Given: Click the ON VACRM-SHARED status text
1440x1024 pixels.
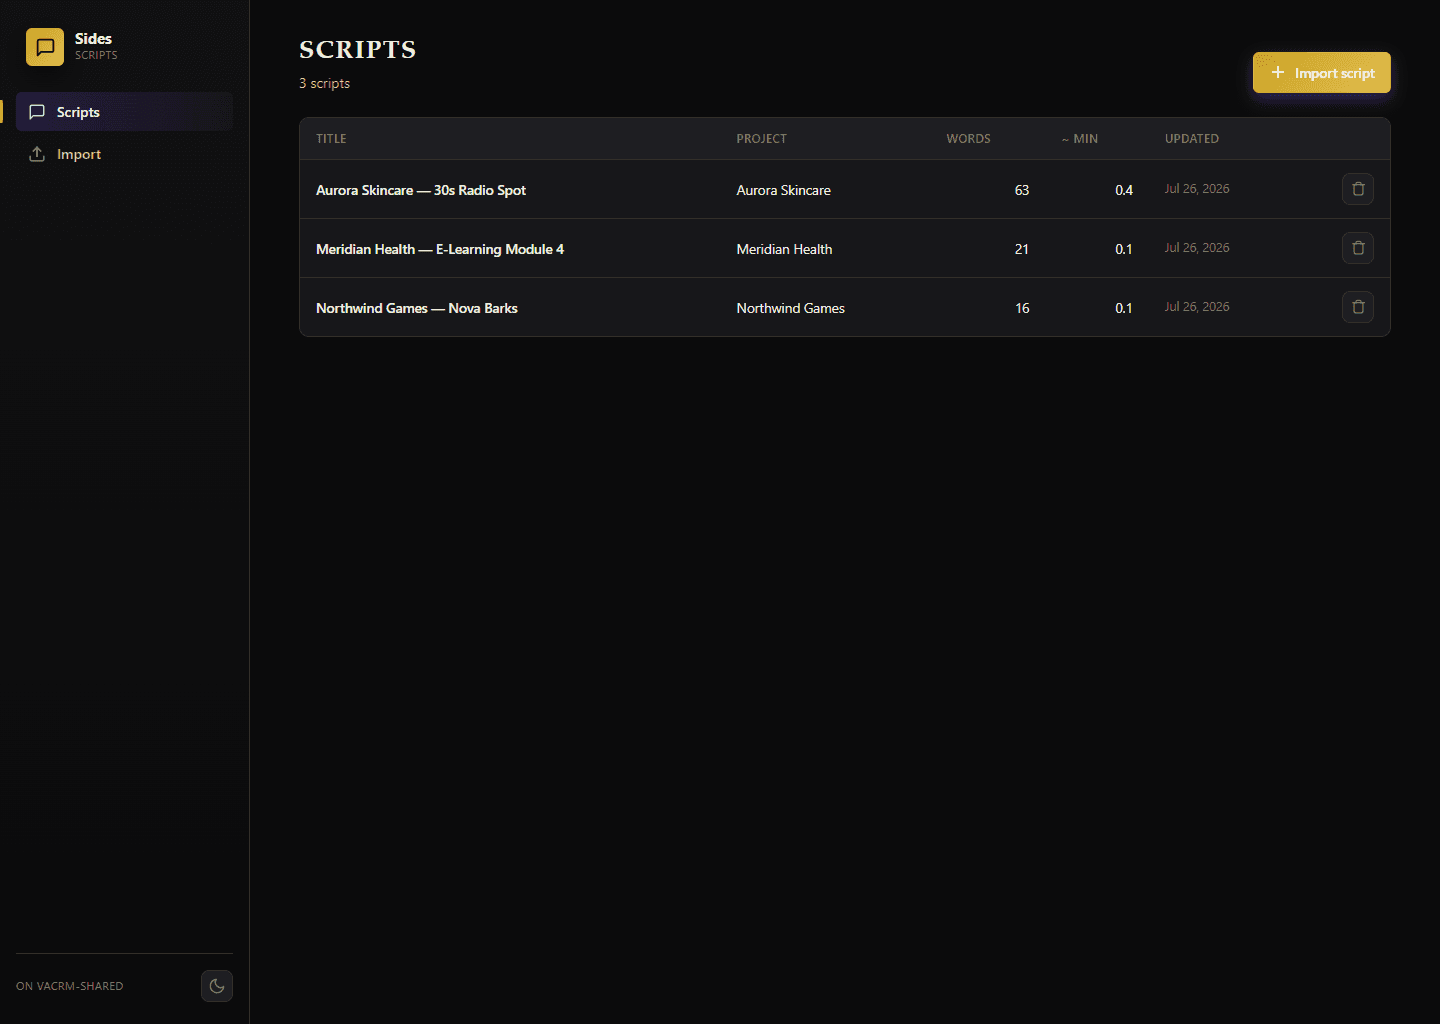Looking at the screenshot, I should pyautogui.click(x=70, y=986).
